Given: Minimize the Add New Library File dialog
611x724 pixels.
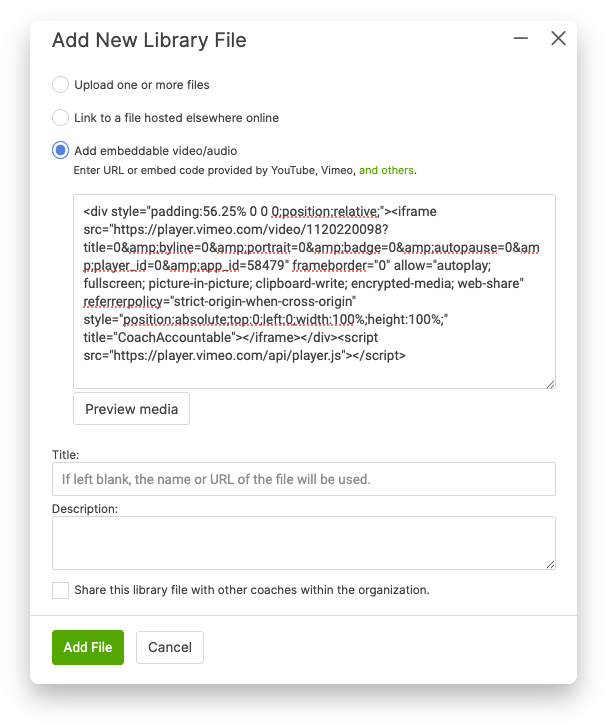Looking at the screenshot, I should pyautogui.click(x=521, y=39).
